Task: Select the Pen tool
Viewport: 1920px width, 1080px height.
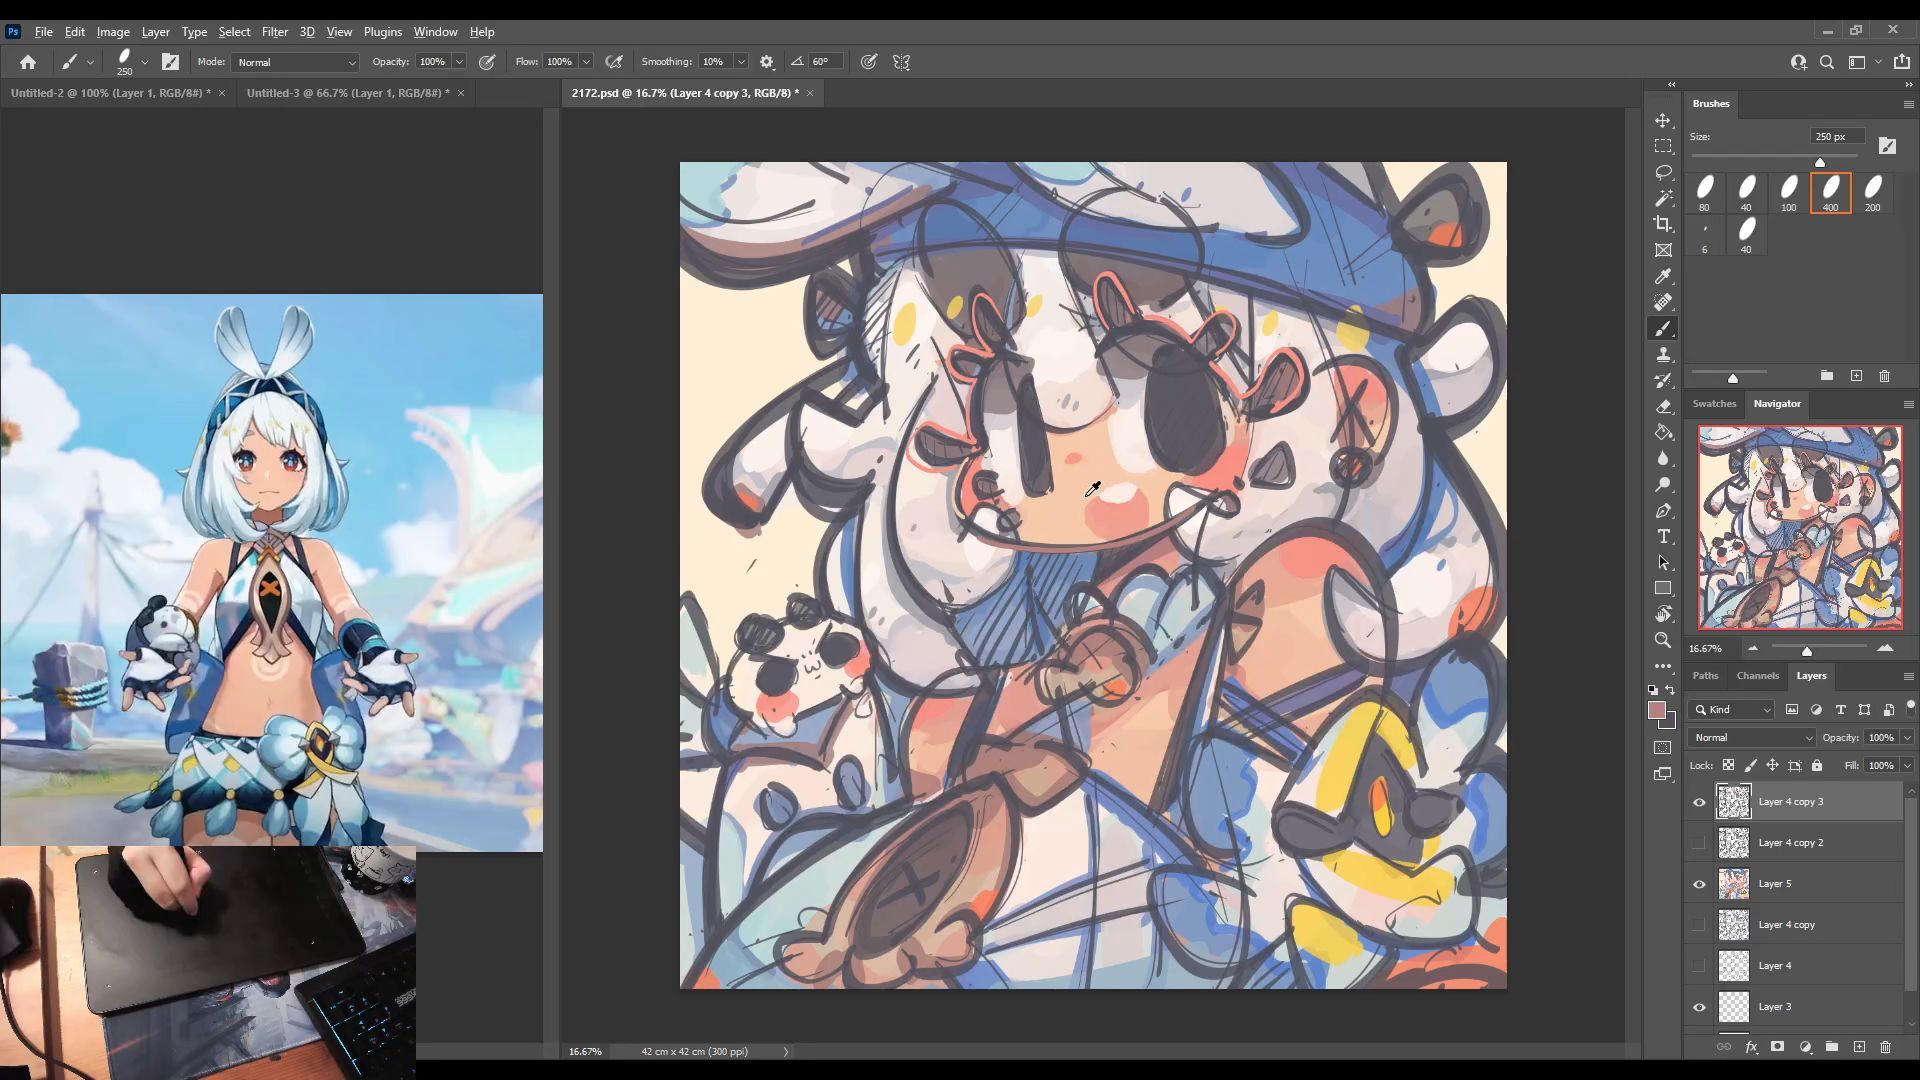Action: click(1663, 510)
